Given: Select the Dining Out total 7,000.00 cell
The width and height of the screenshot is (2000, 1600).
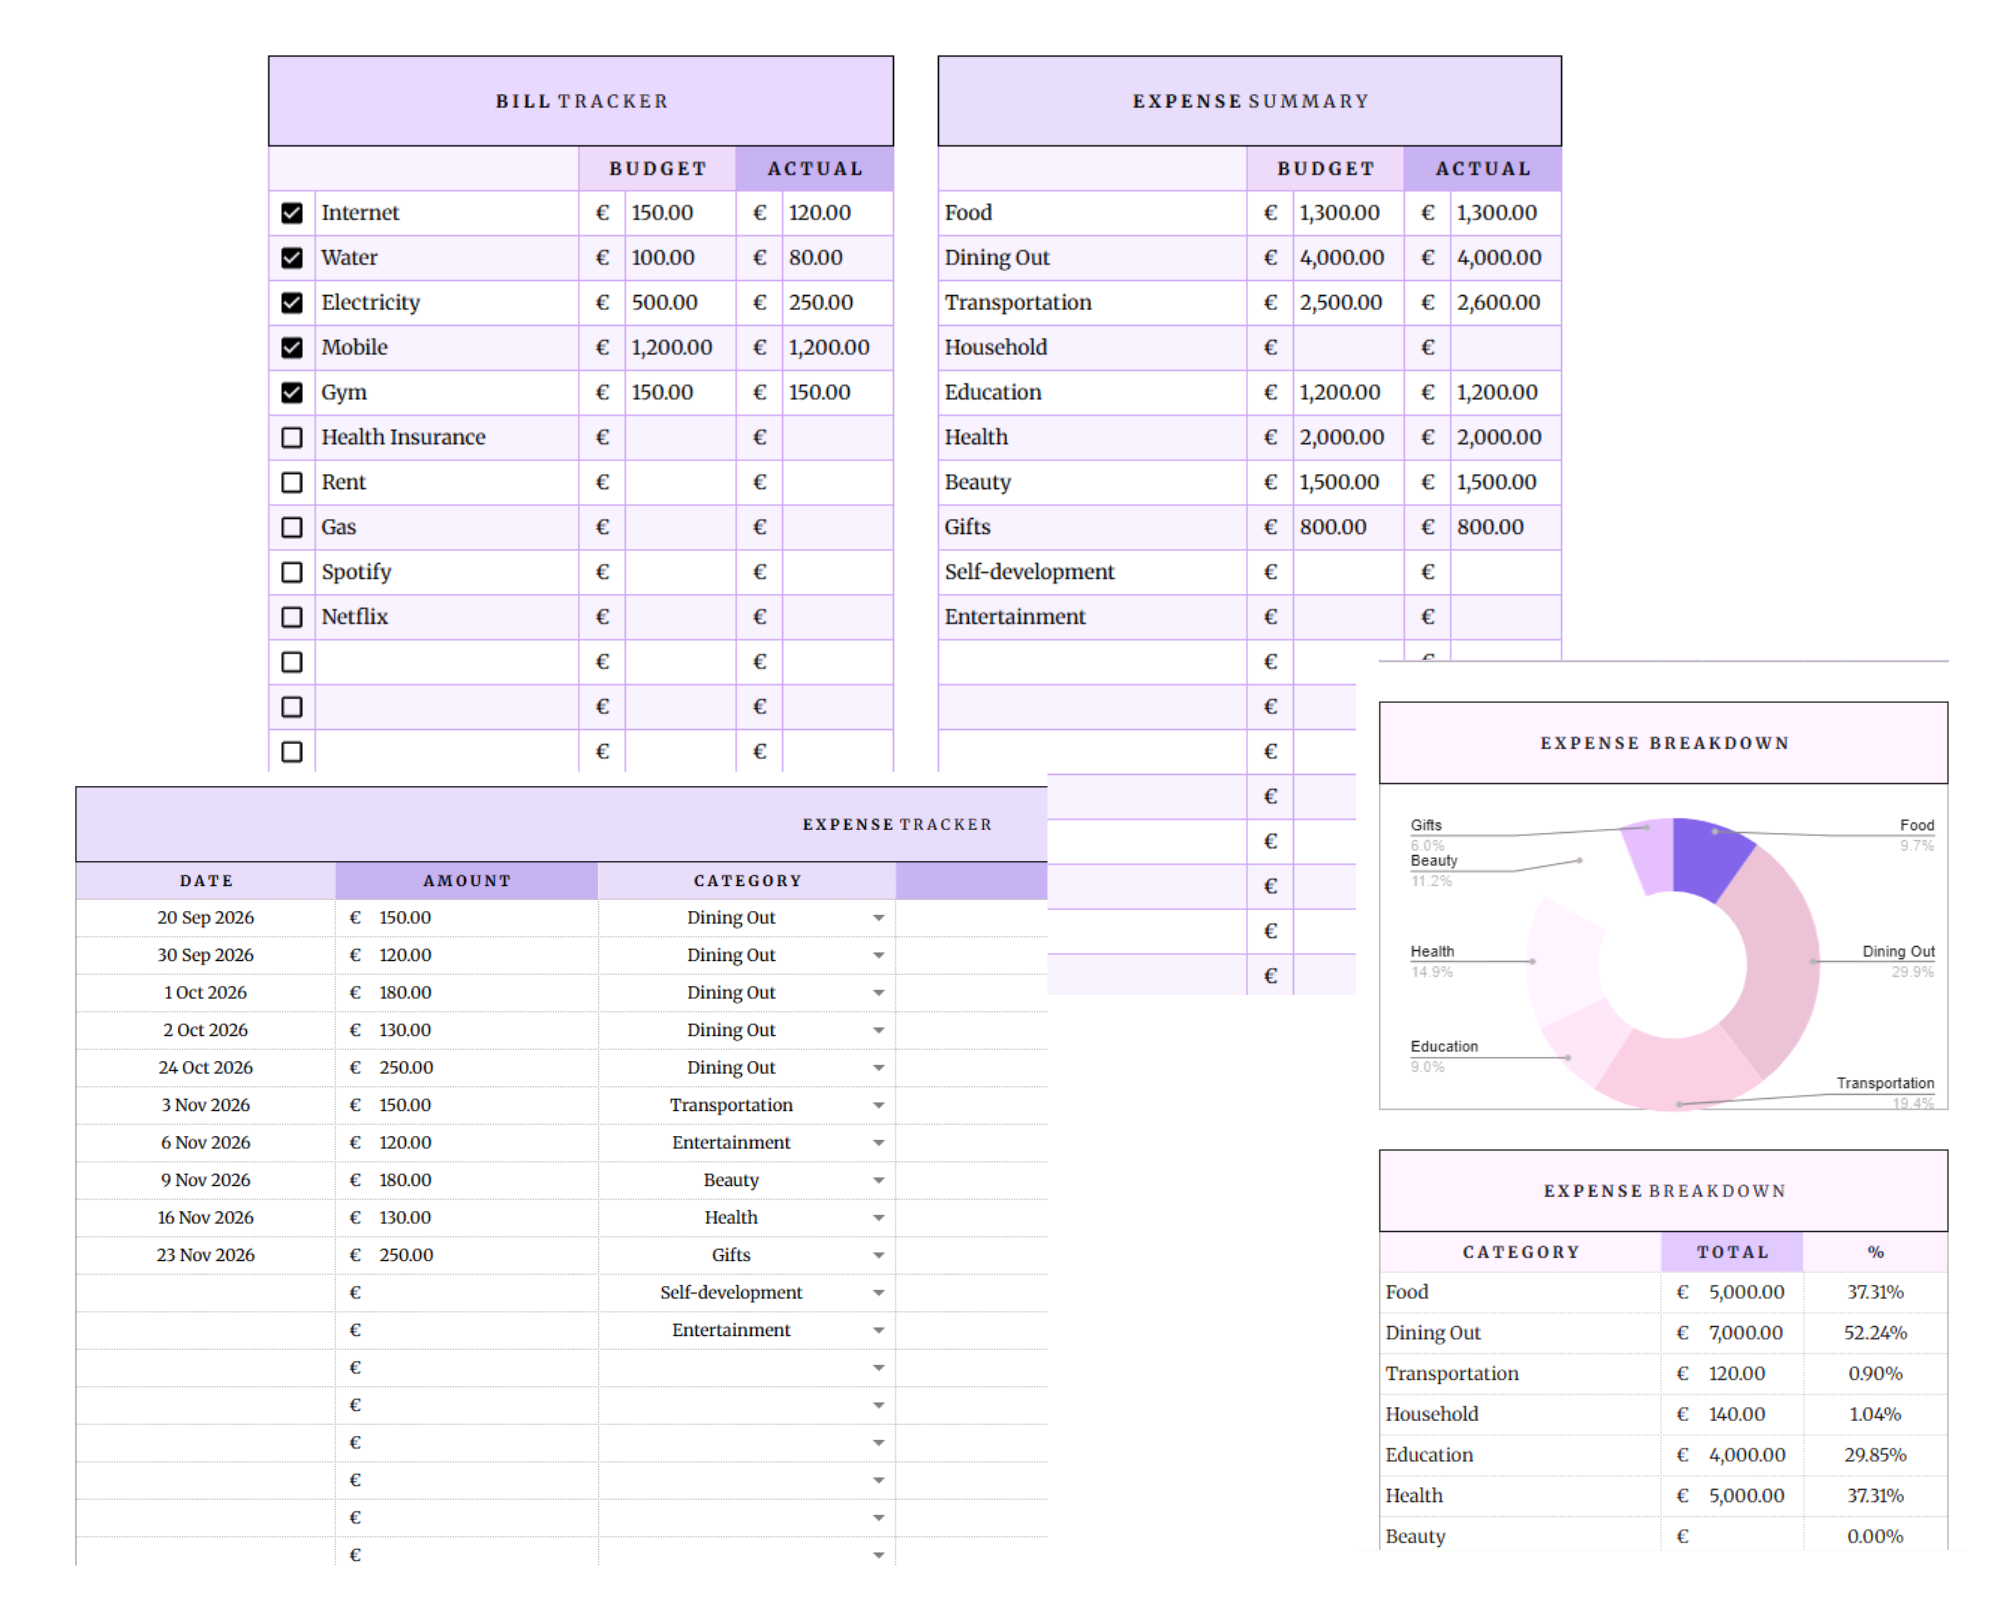Looking at the screenshot, I should click(1745, 1333).
